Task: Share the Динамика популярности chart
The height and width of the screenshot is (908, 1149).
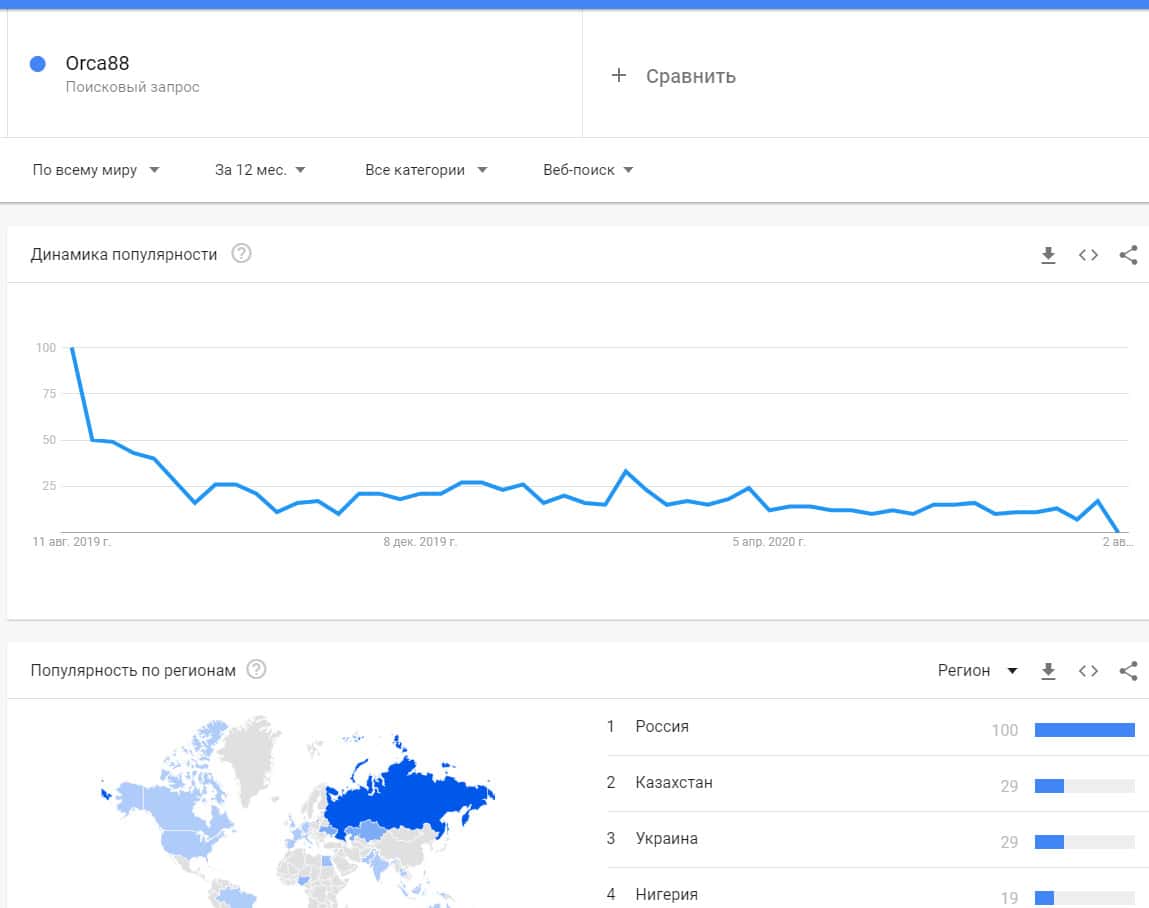Action: (x=1128, y=255)
